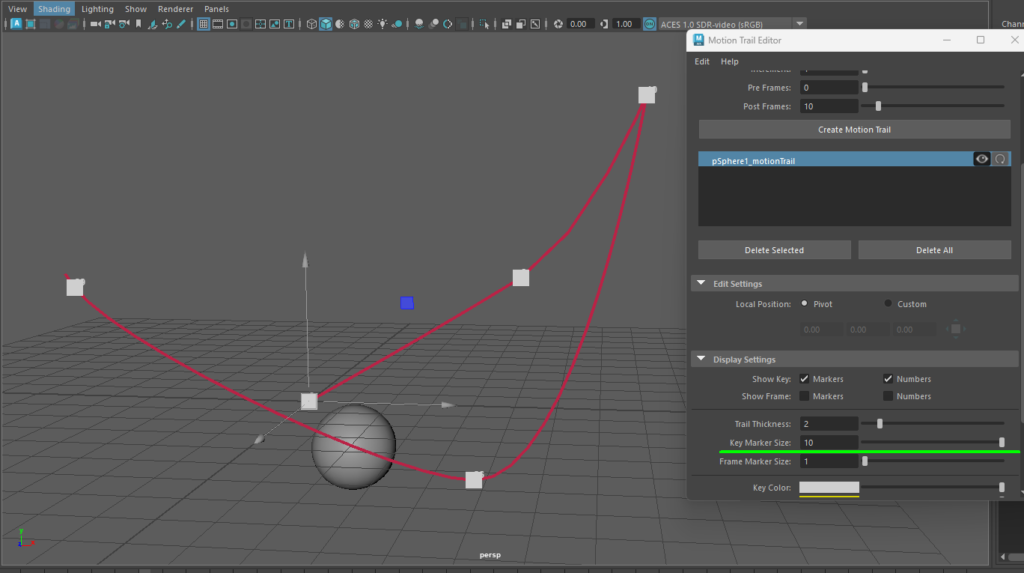Collapse the Edit Settings section
This screenshot has height=573, width=1024.
[700, 284]
